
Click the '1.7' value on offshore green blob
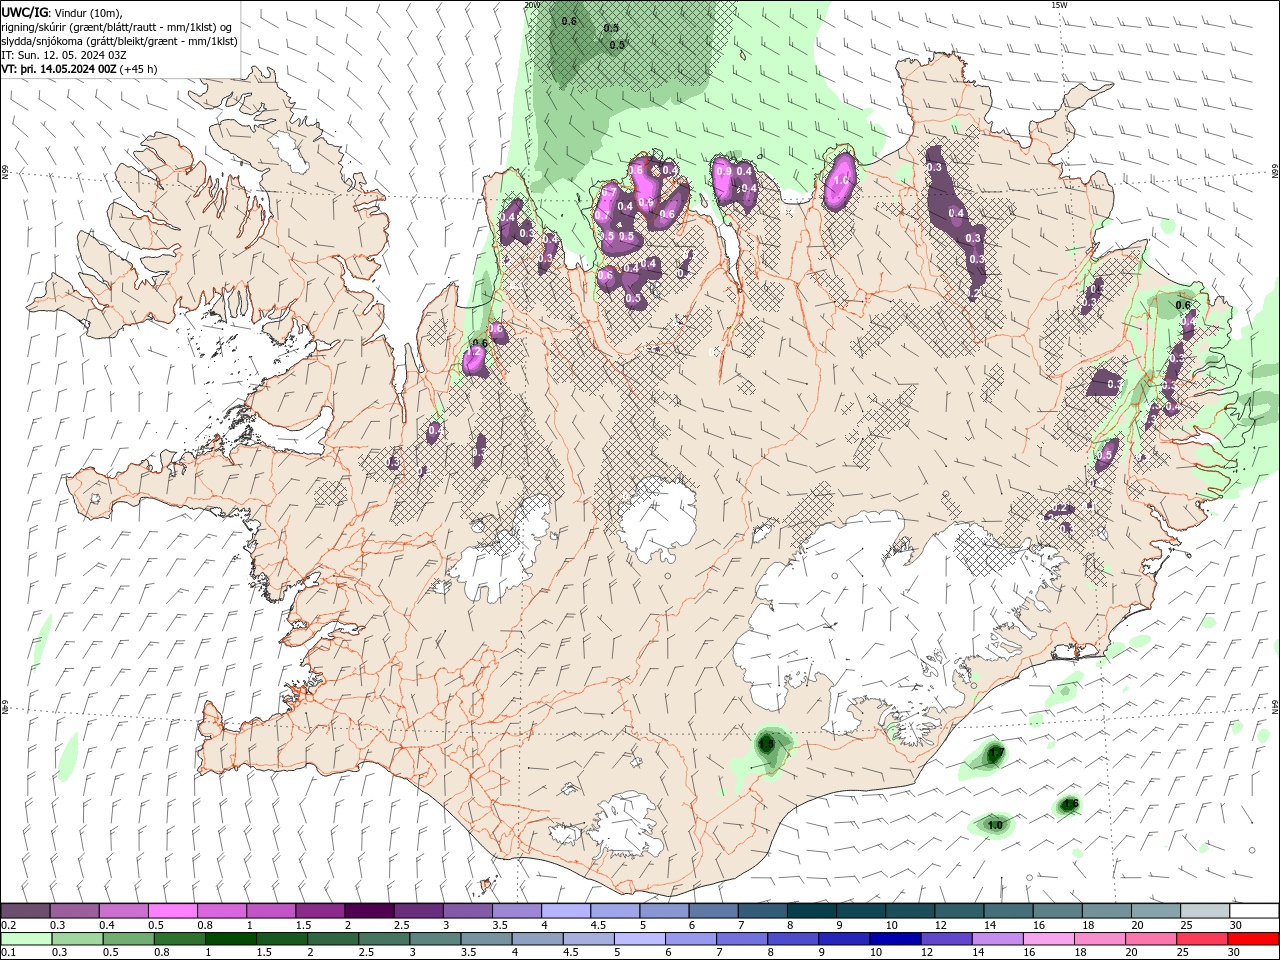pyautogui.click(x=996, y=752)
